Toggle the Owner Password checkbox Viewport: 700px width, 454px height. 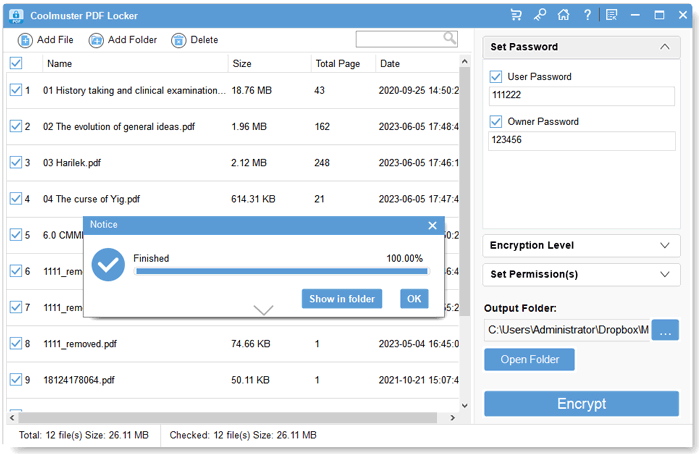496,121
